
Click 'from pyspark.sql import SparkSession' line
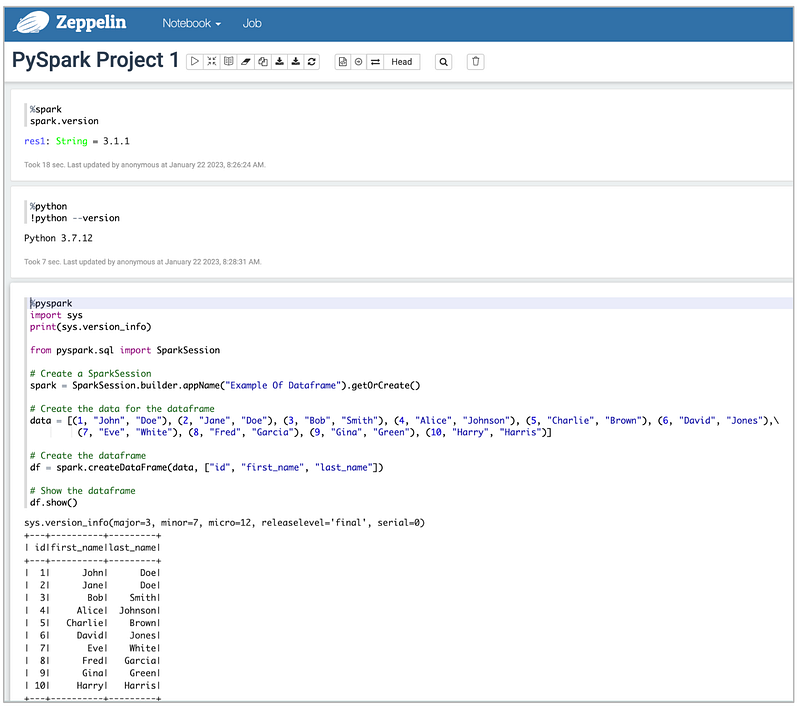[125, 350]
